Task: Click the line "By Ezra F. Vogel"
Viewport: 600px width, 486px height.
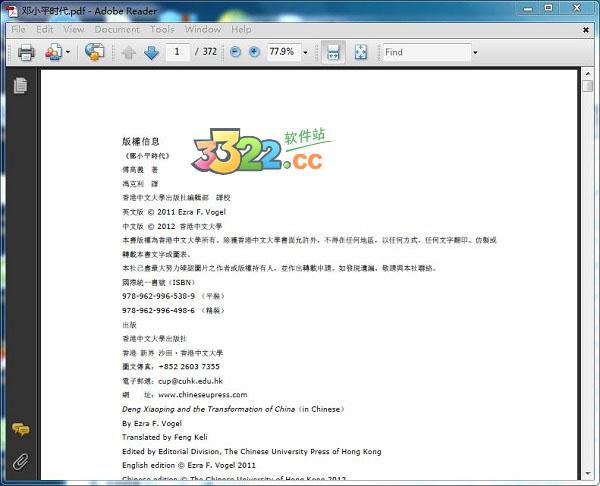Action: coord(152,423)
